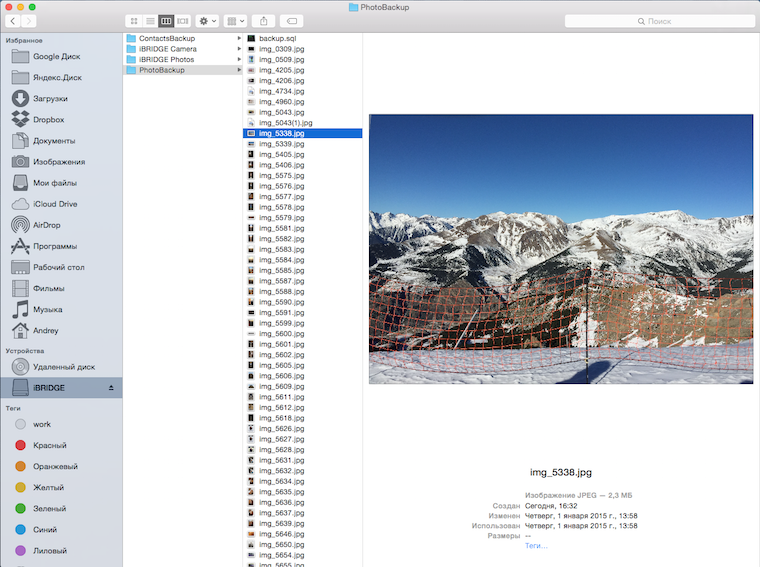This screenshot has width=760, height=567.
Task: Open the Arrange items dropdown
Action: pyautogui.click(x=235, y=20)
